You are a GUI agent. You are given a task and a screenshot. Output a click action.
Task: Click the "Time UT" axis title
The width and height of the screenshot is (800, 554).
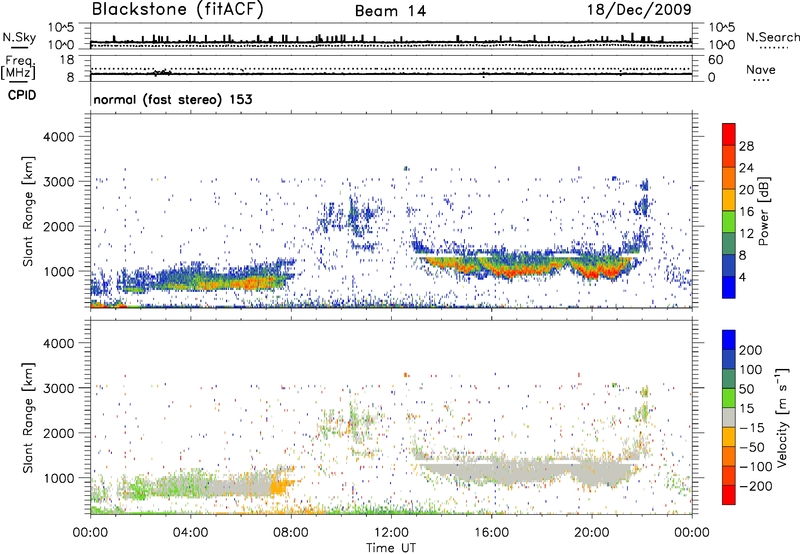point(391,548)
